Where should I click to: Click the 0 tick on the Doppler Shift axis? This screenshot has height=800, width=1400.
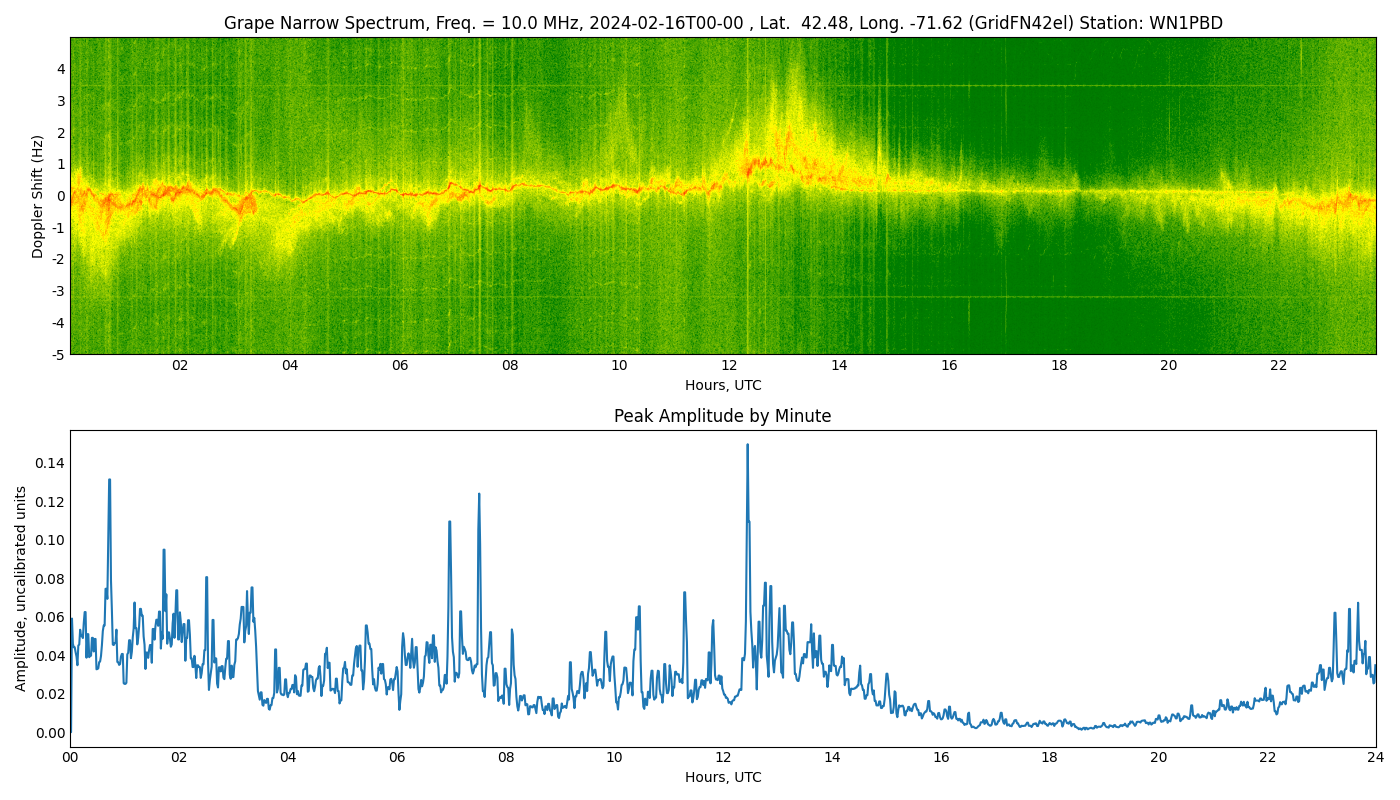[x=61, y=196]
